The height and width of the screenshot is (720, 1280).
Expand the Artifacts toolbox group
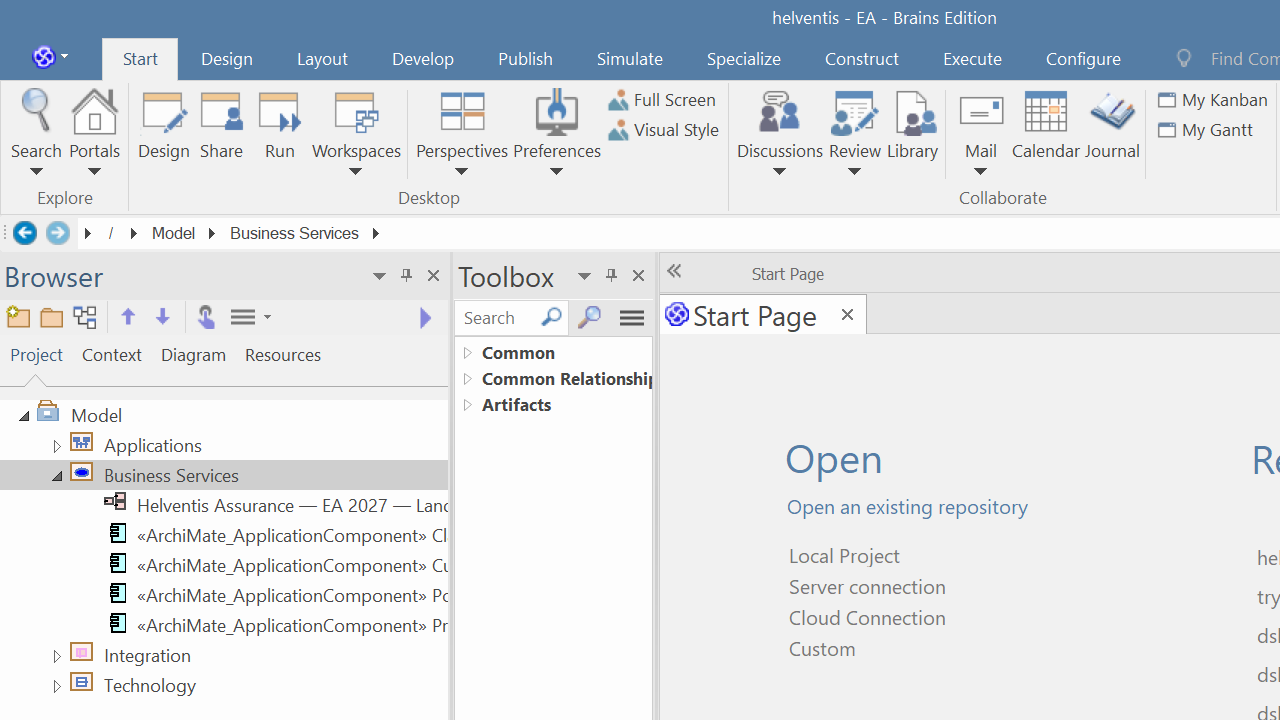click(x=467, y=405)
